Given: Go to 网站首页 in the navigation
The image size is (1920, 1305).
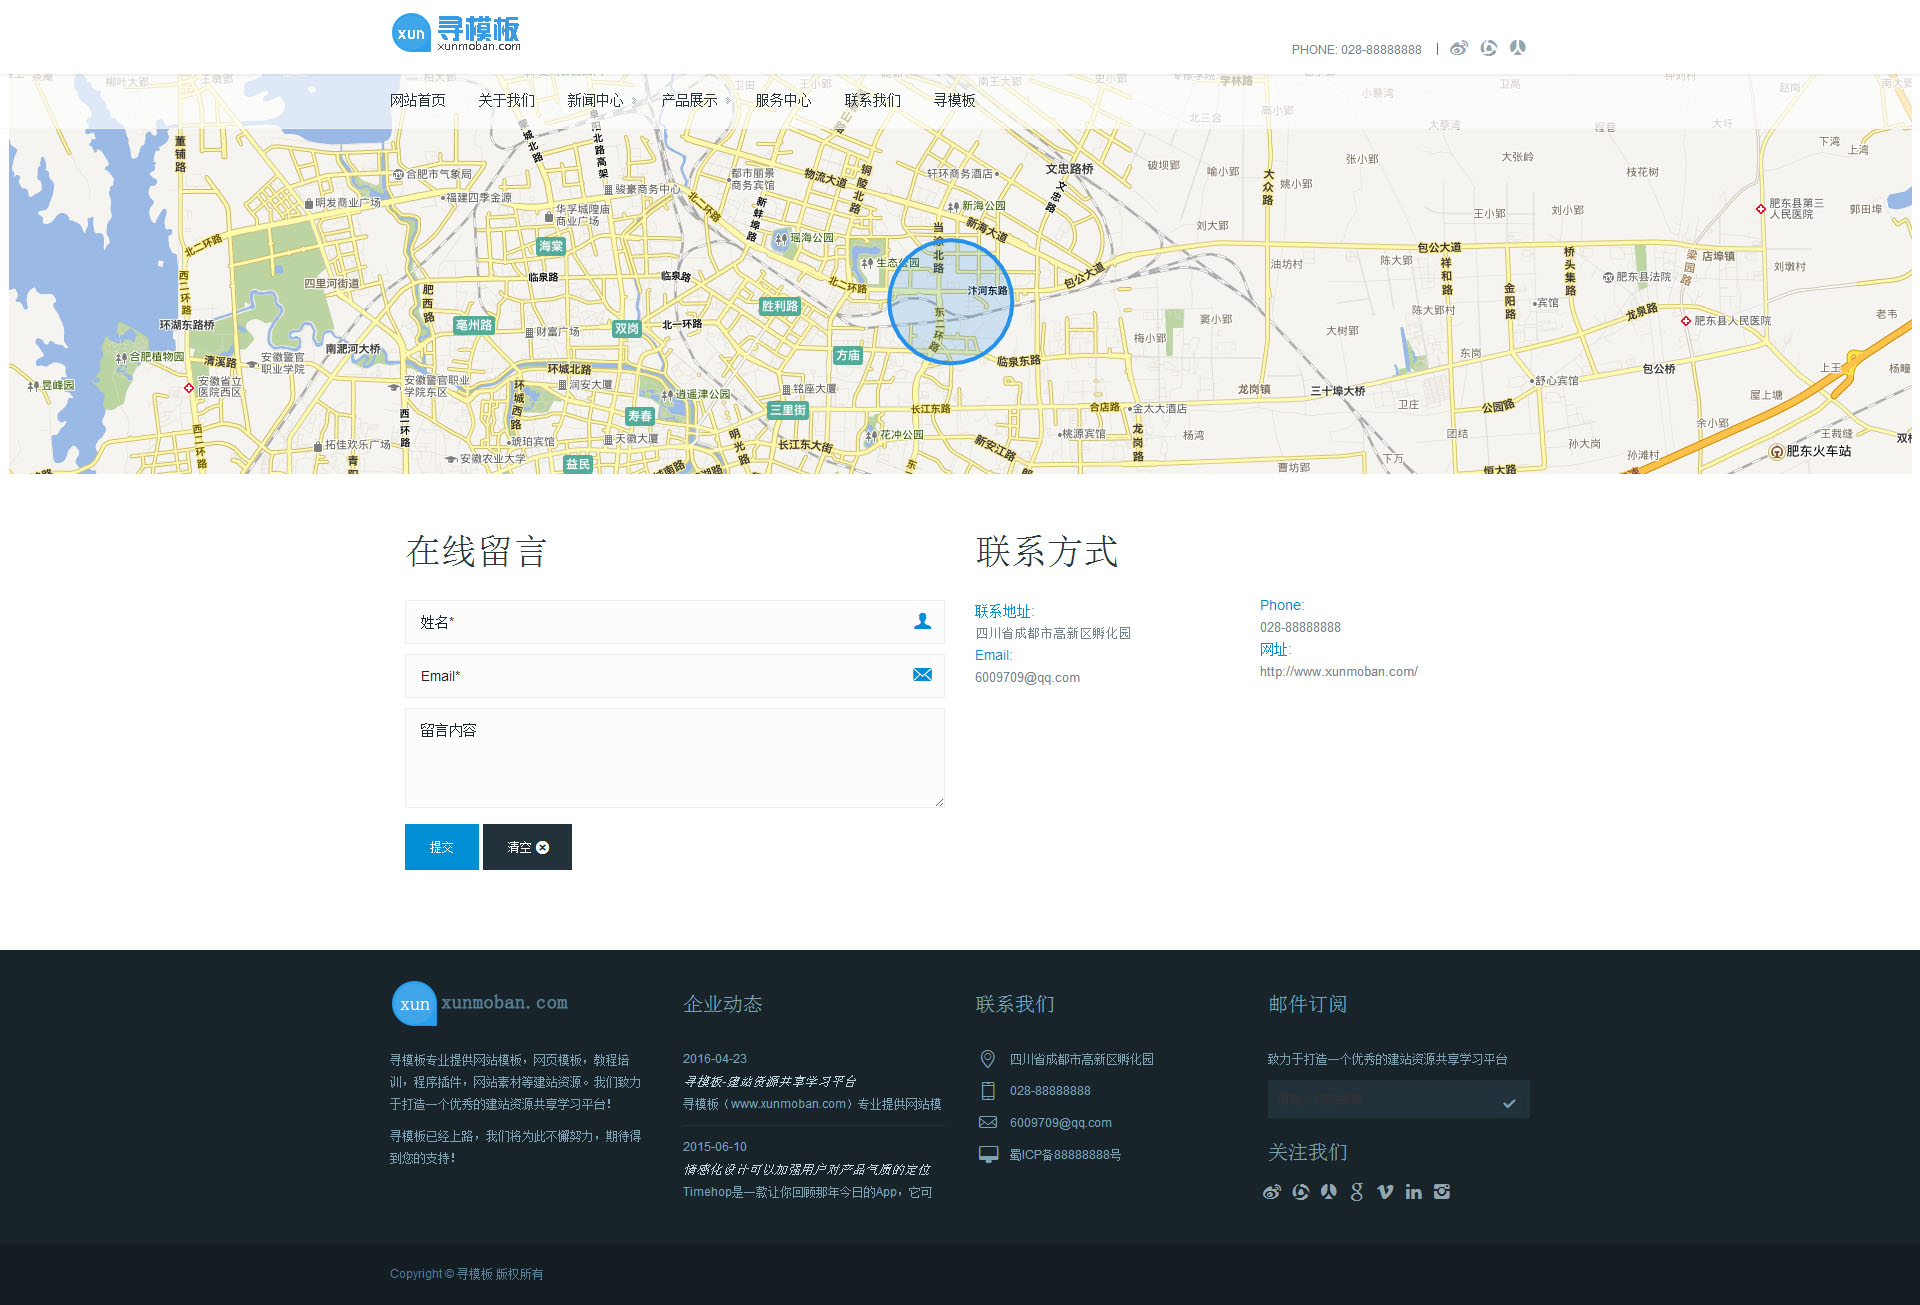Looking at the screenshot, I should pos(418,100).
